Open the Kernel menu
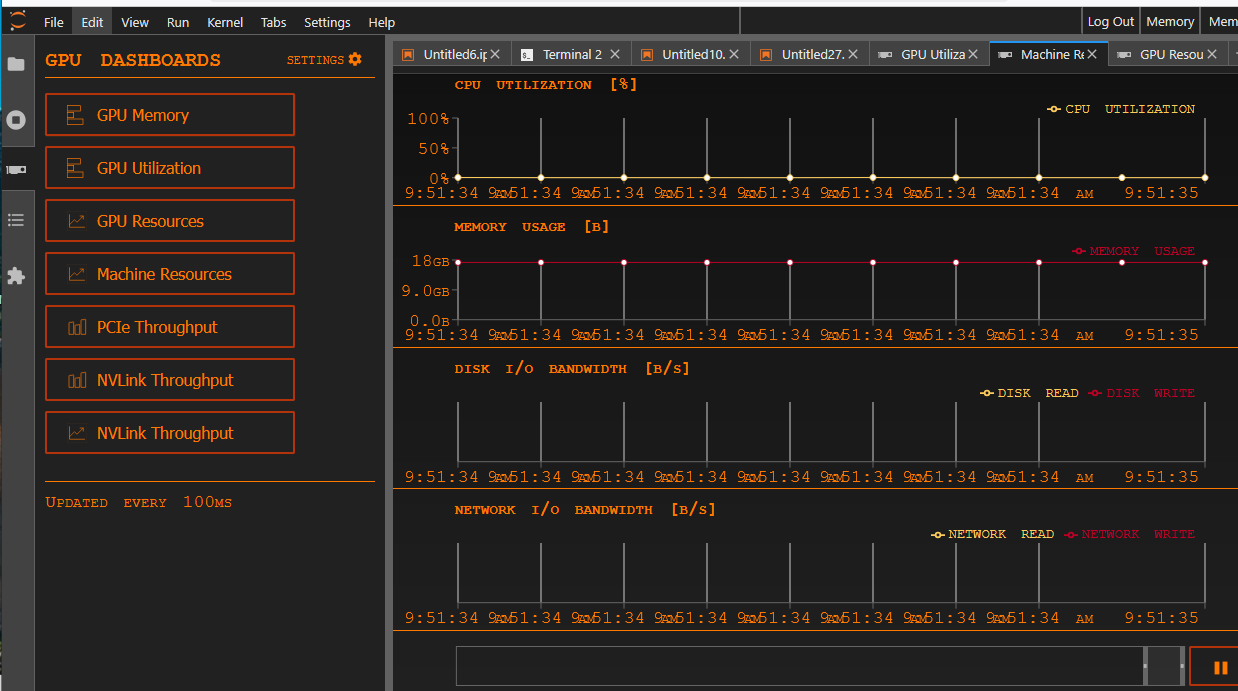1238x691 pixels. tap(225, 22)
